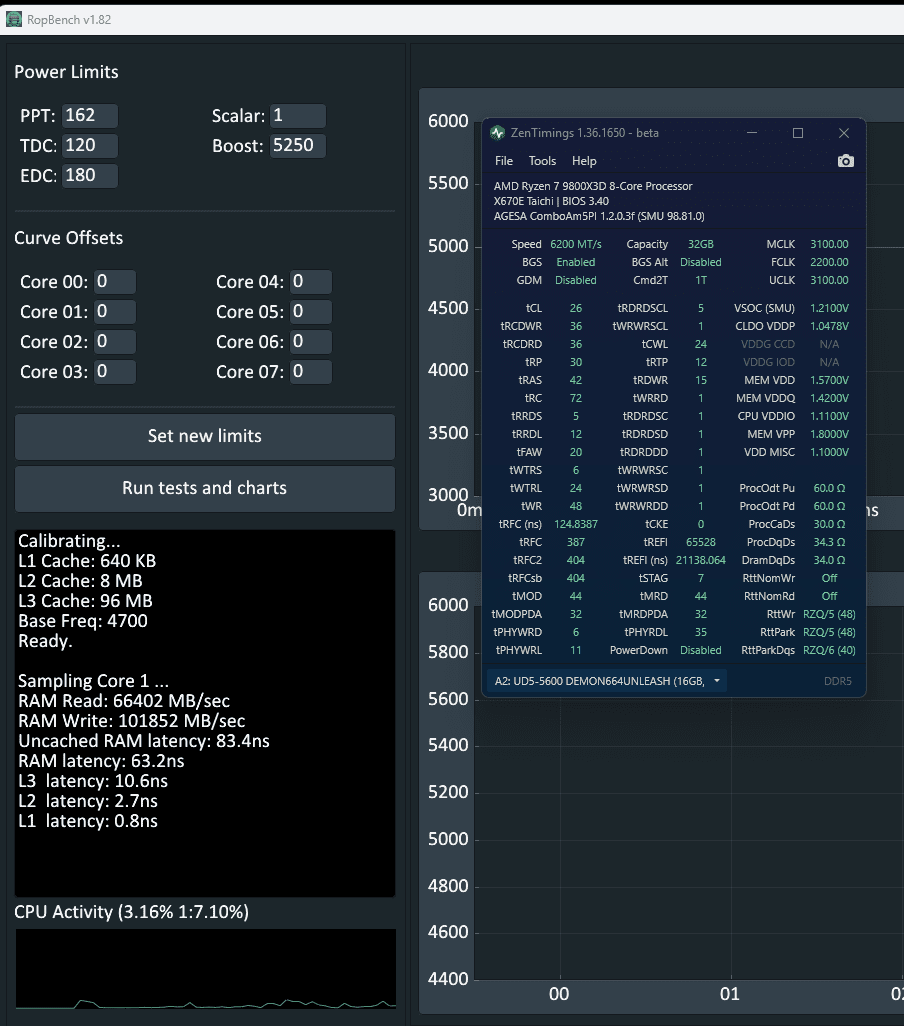Click the FCLK value 2200.00
Screen dimensions: 904x1026
coord(829,262)
